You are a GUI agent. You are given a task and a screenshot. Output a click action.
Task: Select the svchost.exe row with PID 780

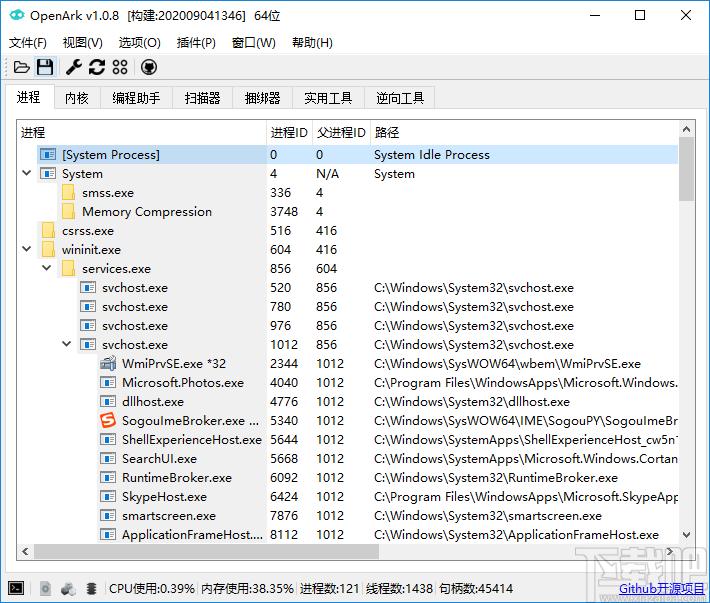coord(347,306)
